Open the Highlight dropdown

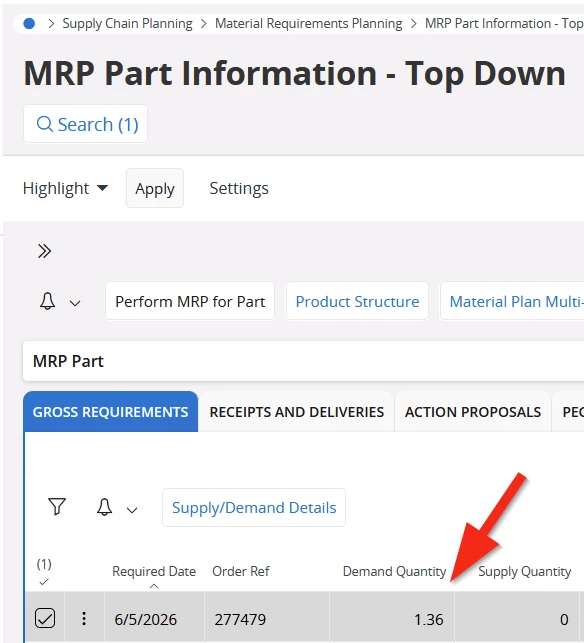point(65,188)
